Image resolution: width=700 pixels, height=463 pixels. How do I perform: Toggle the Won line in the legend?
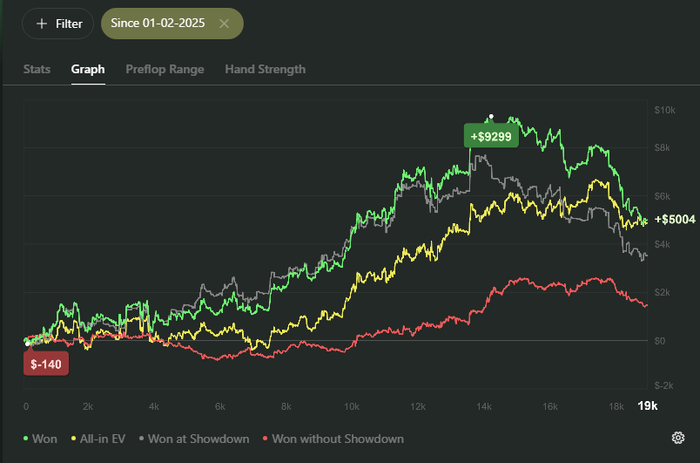(42, 438)
